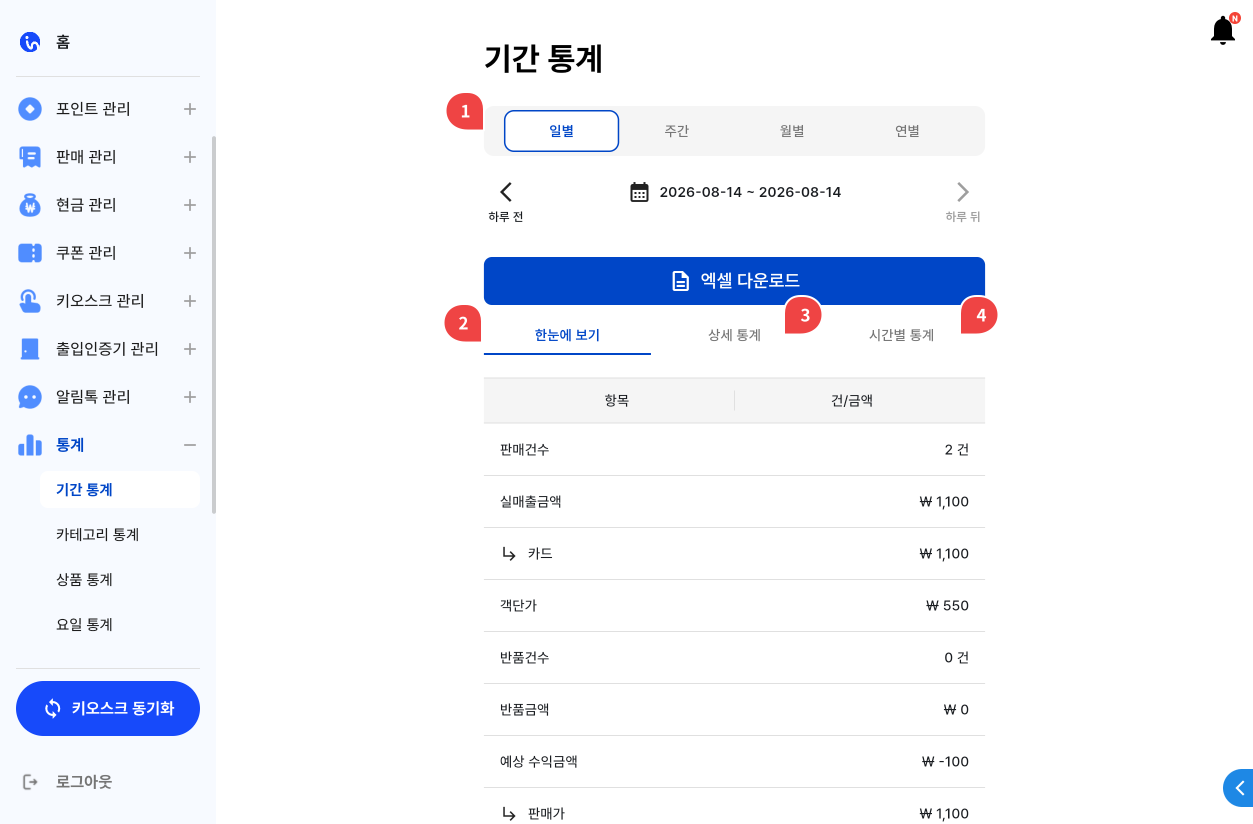Click the 실매출금액 row label
1253x824 pixels.
(x=531, y=502)
